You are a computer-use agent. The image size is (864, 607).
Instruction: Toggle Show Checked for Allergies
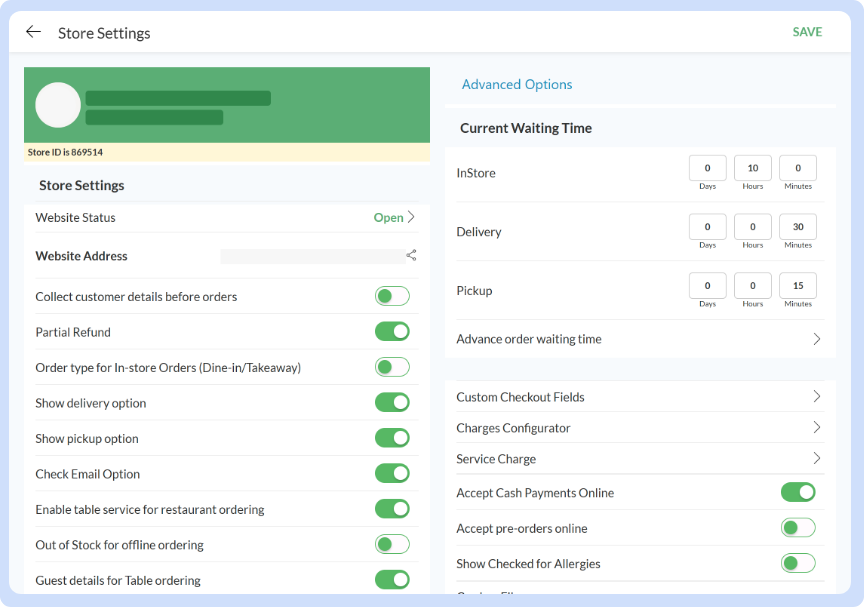[798, 563]
